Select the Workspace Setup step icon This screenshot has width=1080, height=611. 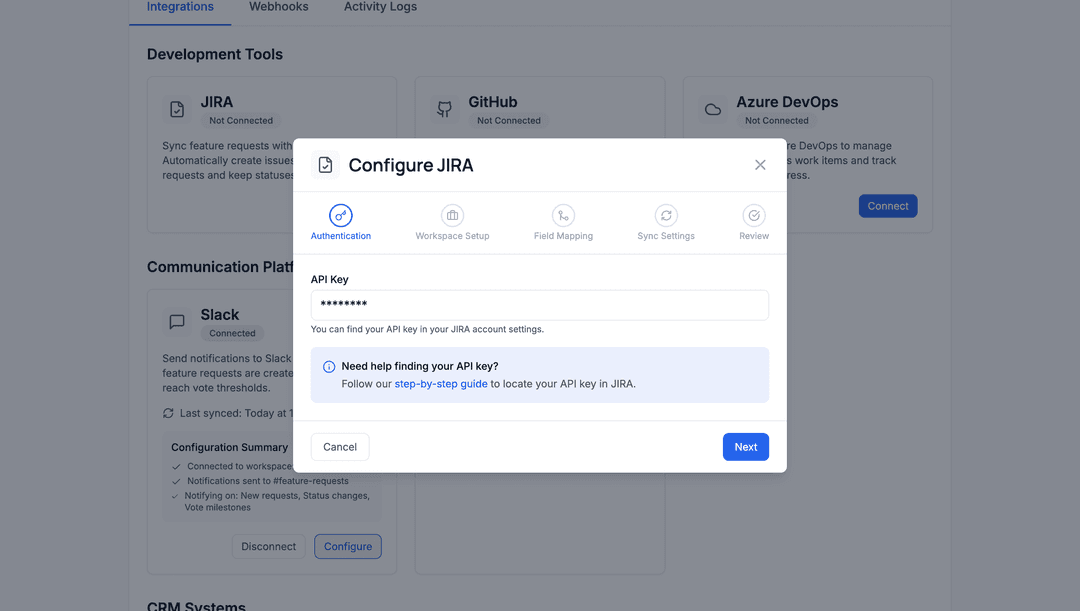pyautogui.click(x=452, y=215)
